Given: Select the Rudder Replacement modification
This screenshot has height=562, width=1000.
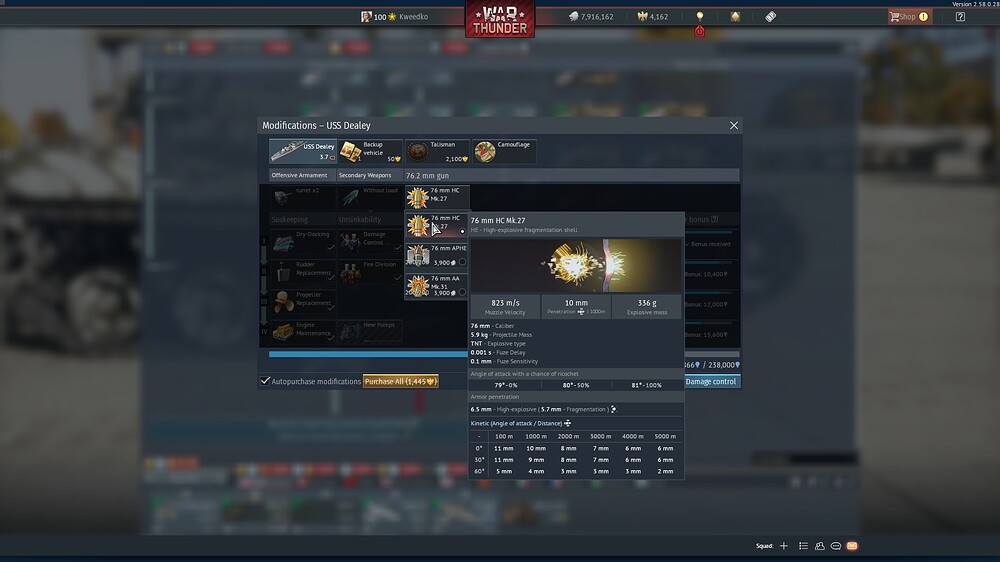Looking at the screenshot, I should (303, 272).
